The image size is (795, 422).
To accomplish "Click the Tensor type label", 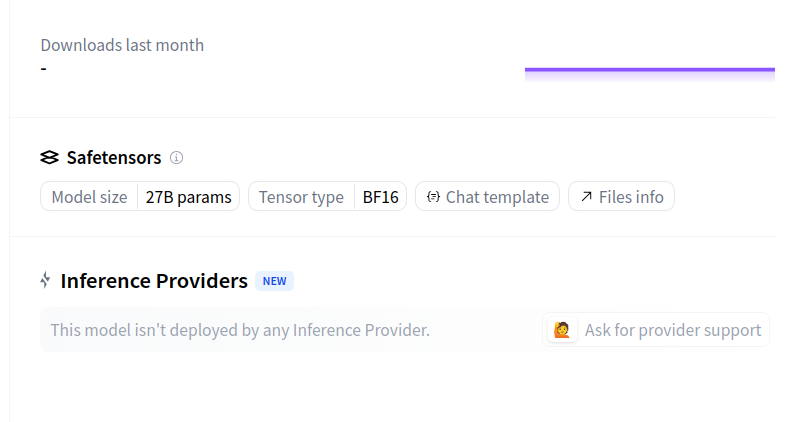I will coord(301,197).
